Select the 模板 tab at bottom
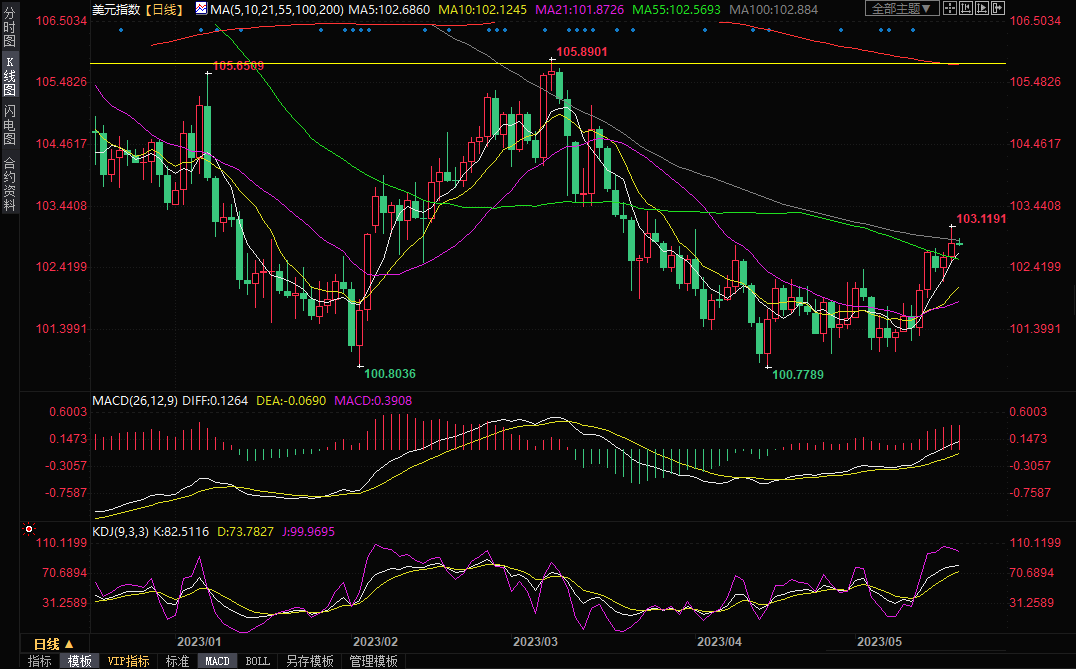Image resolution: width=1076 pixels, height=669 pixels. [79, 661]
